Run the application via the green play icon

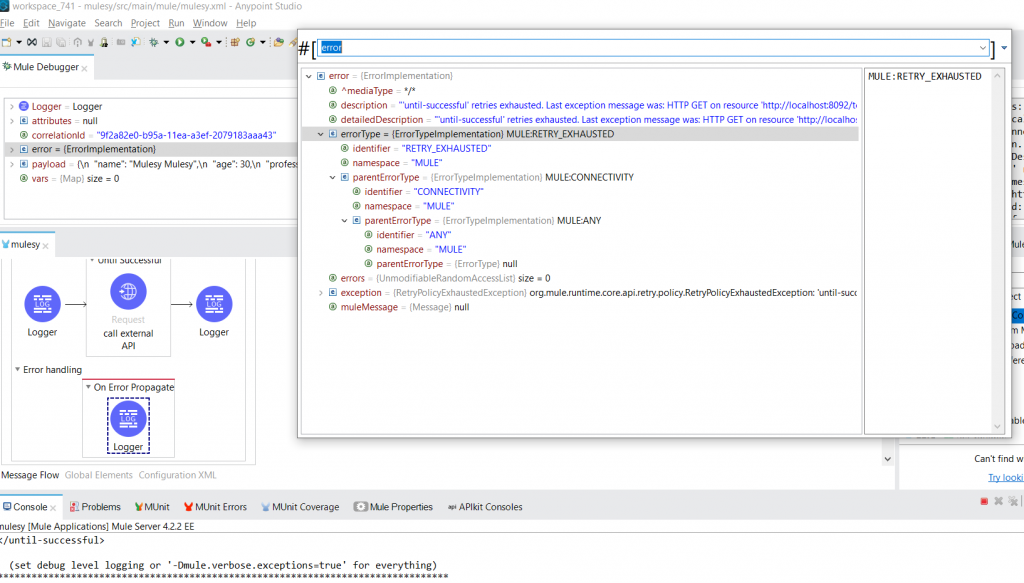tap(180, 43)
